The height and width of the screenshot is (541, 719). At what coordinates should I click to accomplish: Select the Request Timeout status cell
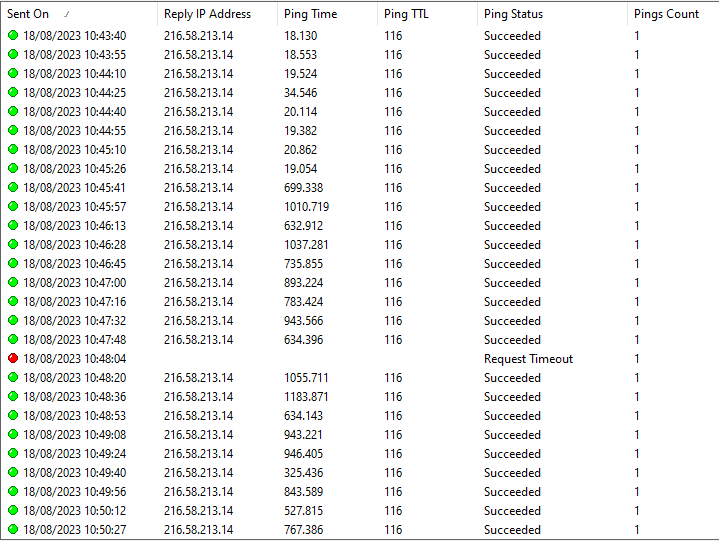[528, 359]
